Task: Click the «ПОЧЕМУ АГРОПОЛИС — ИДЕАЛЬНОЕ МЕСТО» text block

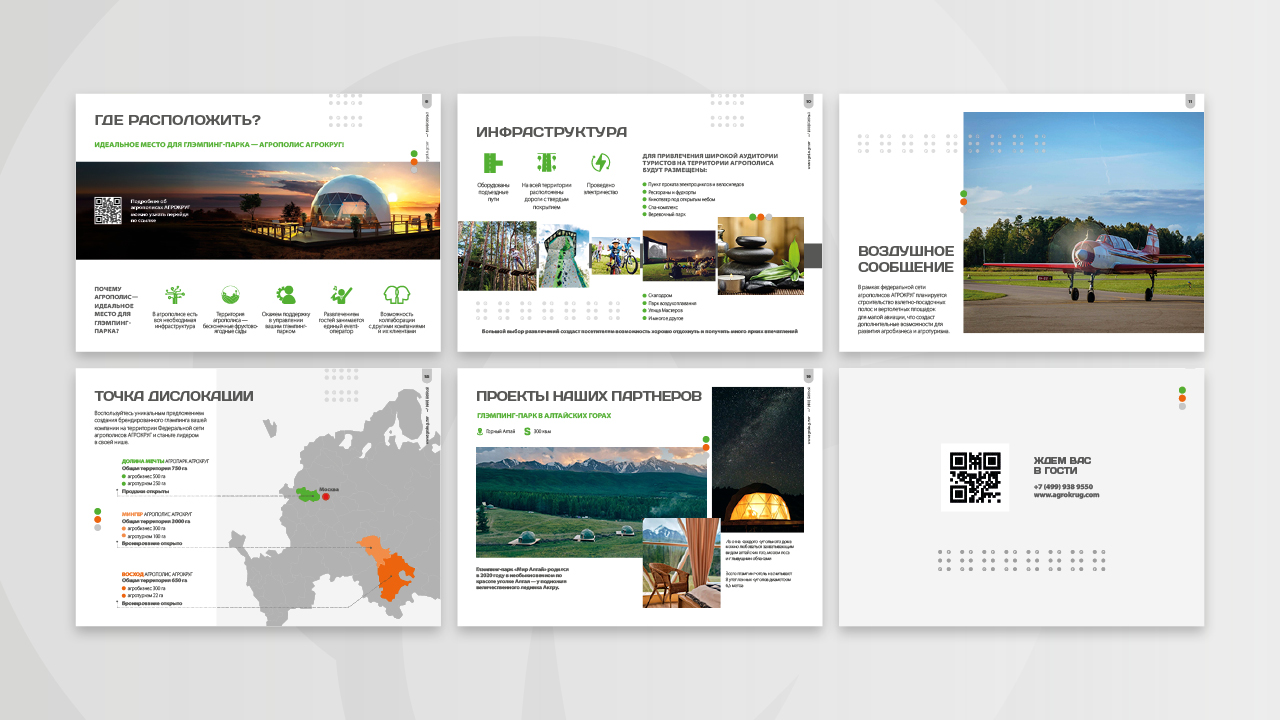Action: (117, 310)
